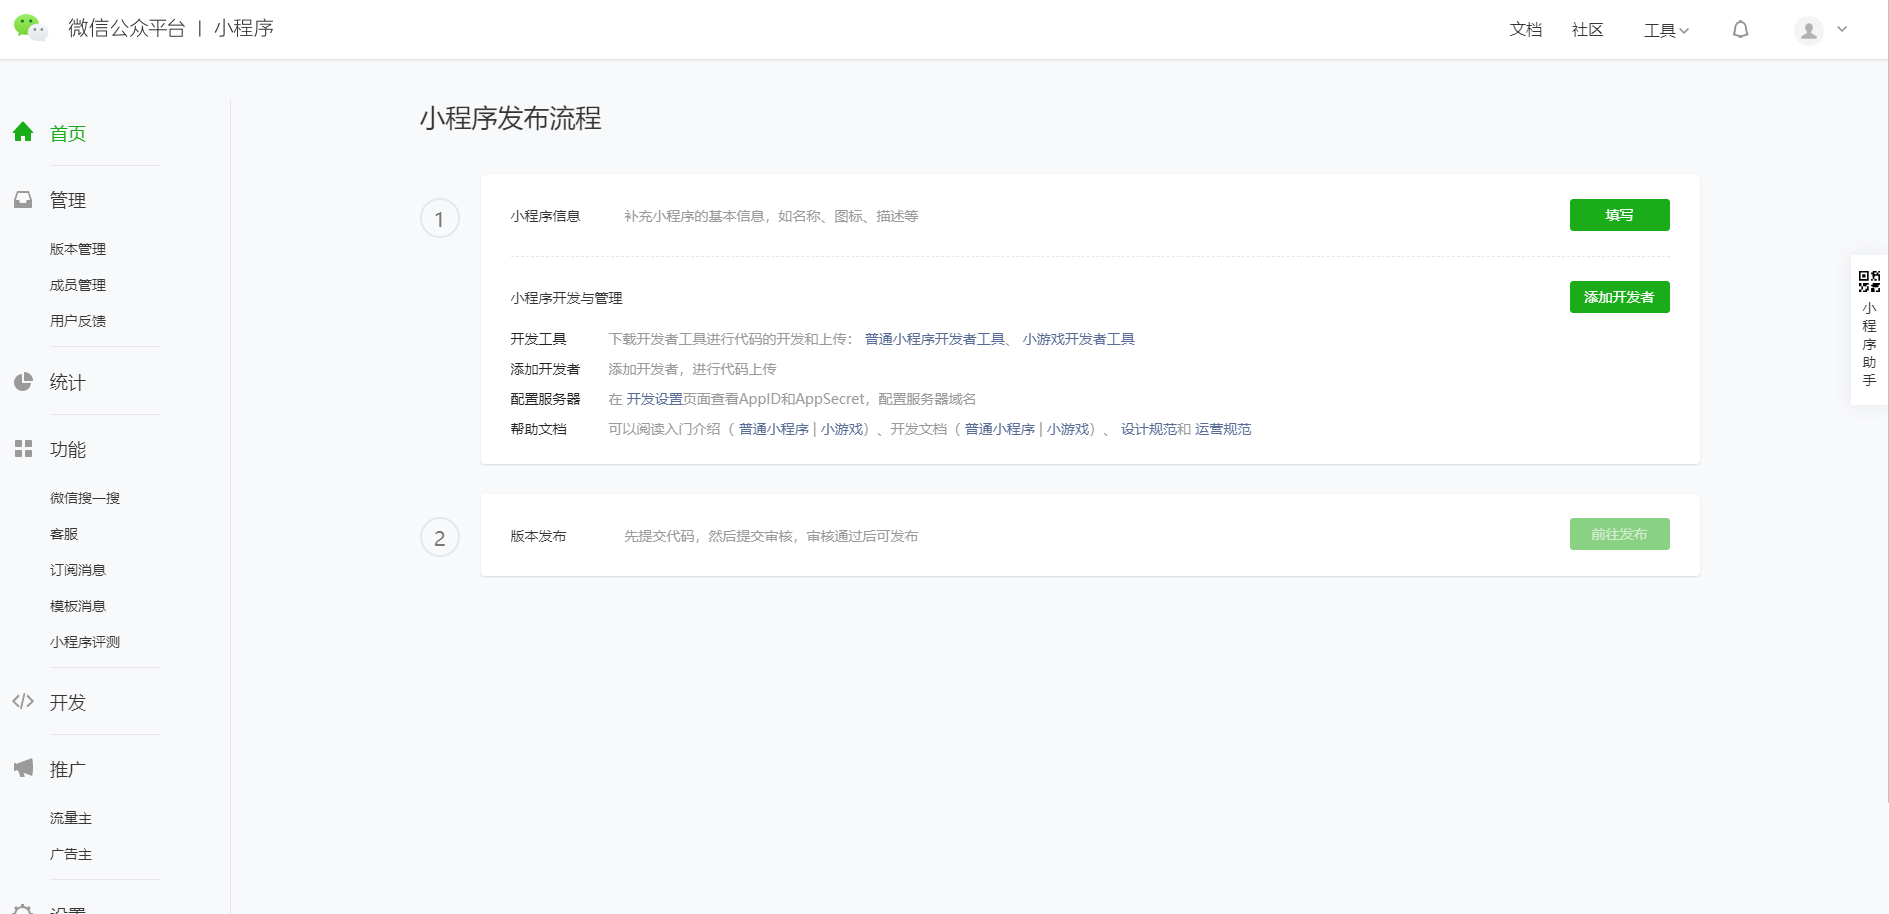The width and height of the screenshot is (1889, 914).
Task: Click the 版本发布 label
Action: [x=538, y=536]
